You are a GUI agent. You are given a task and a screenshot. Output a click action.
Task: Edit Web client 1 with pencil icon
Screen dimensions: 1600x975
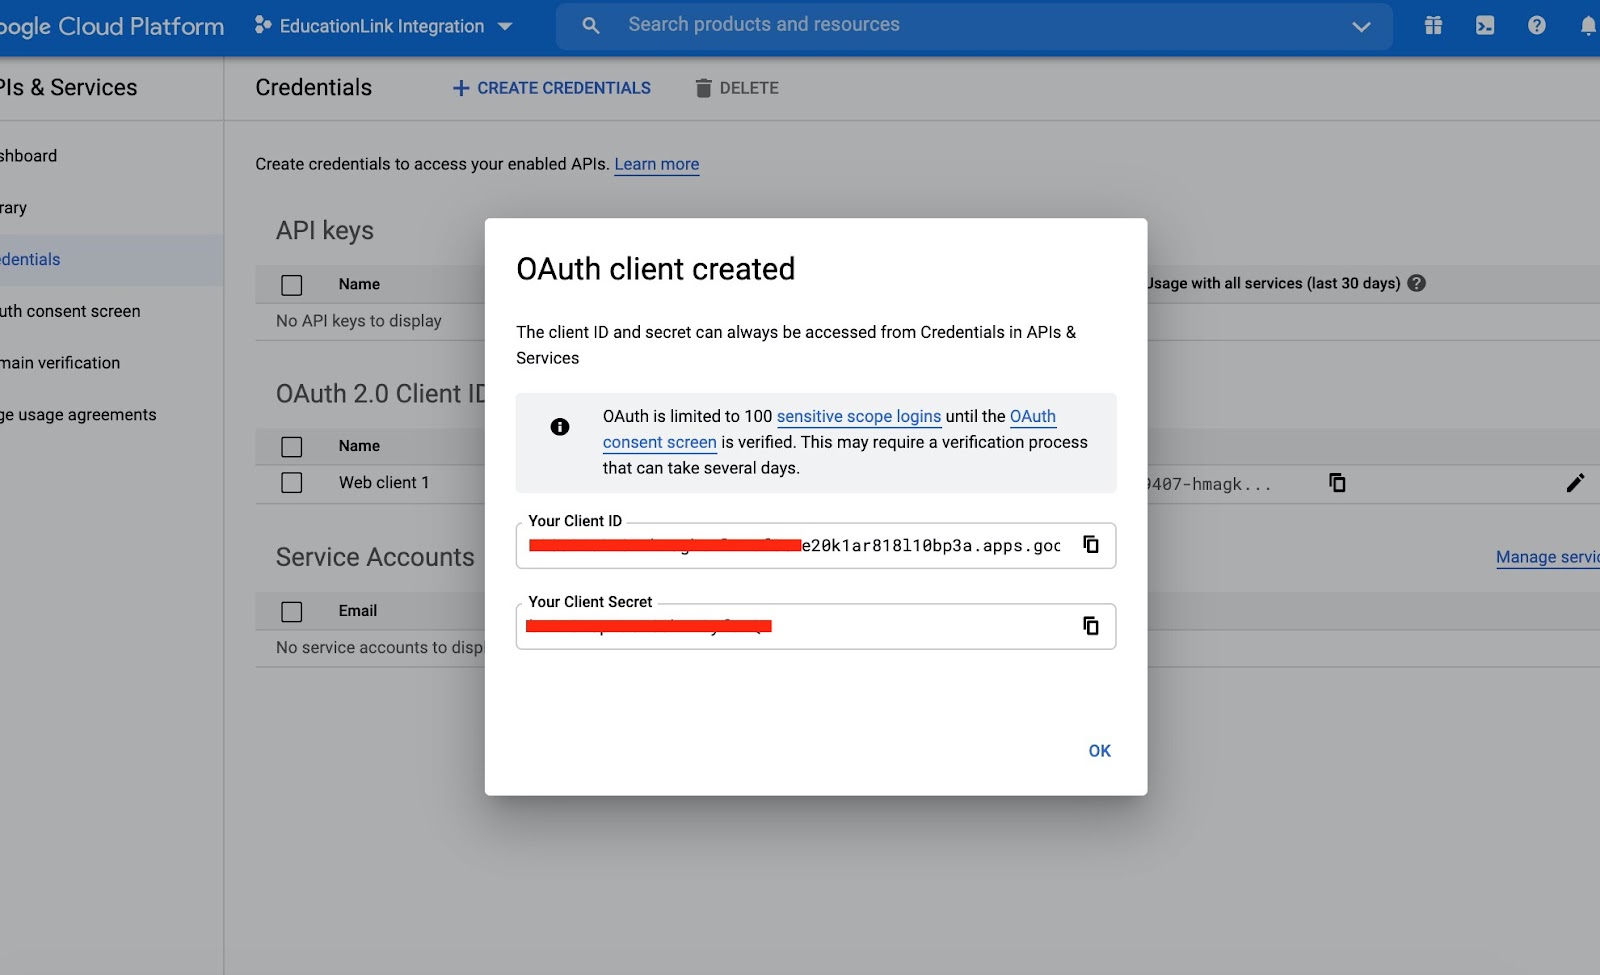[1575, 483]
